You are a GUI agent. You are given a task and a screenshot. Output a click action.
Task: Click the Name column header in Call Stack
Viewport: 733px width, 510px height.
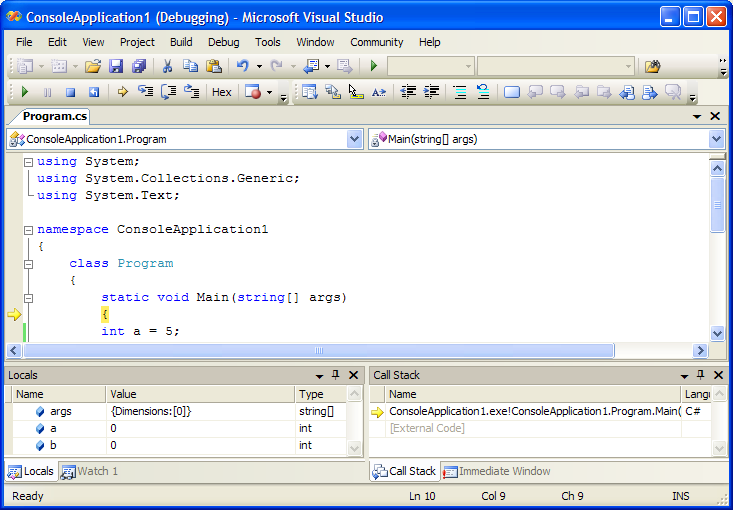coord(533,394)
